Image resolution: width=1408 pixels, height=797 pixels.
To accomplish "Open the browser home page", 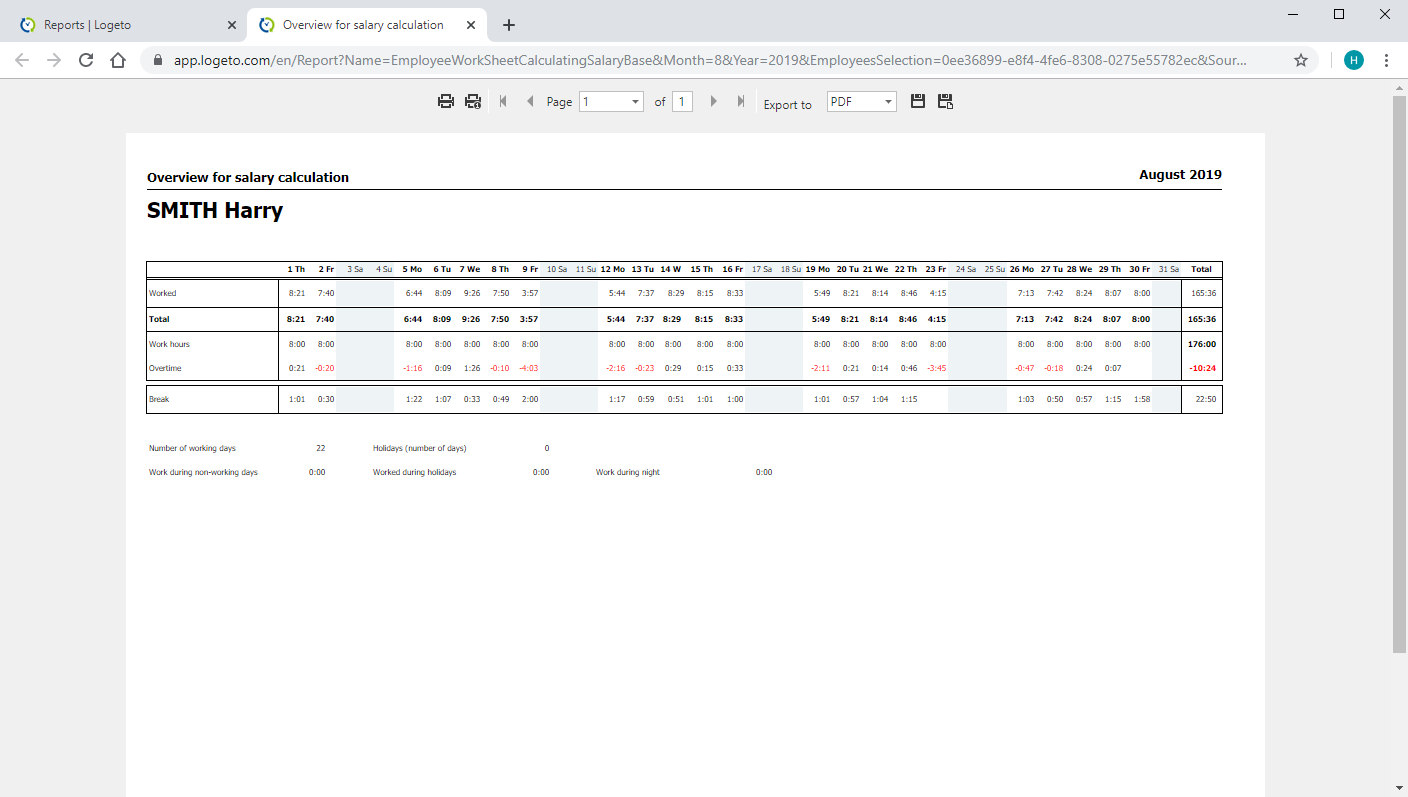I will pos(118,60).
